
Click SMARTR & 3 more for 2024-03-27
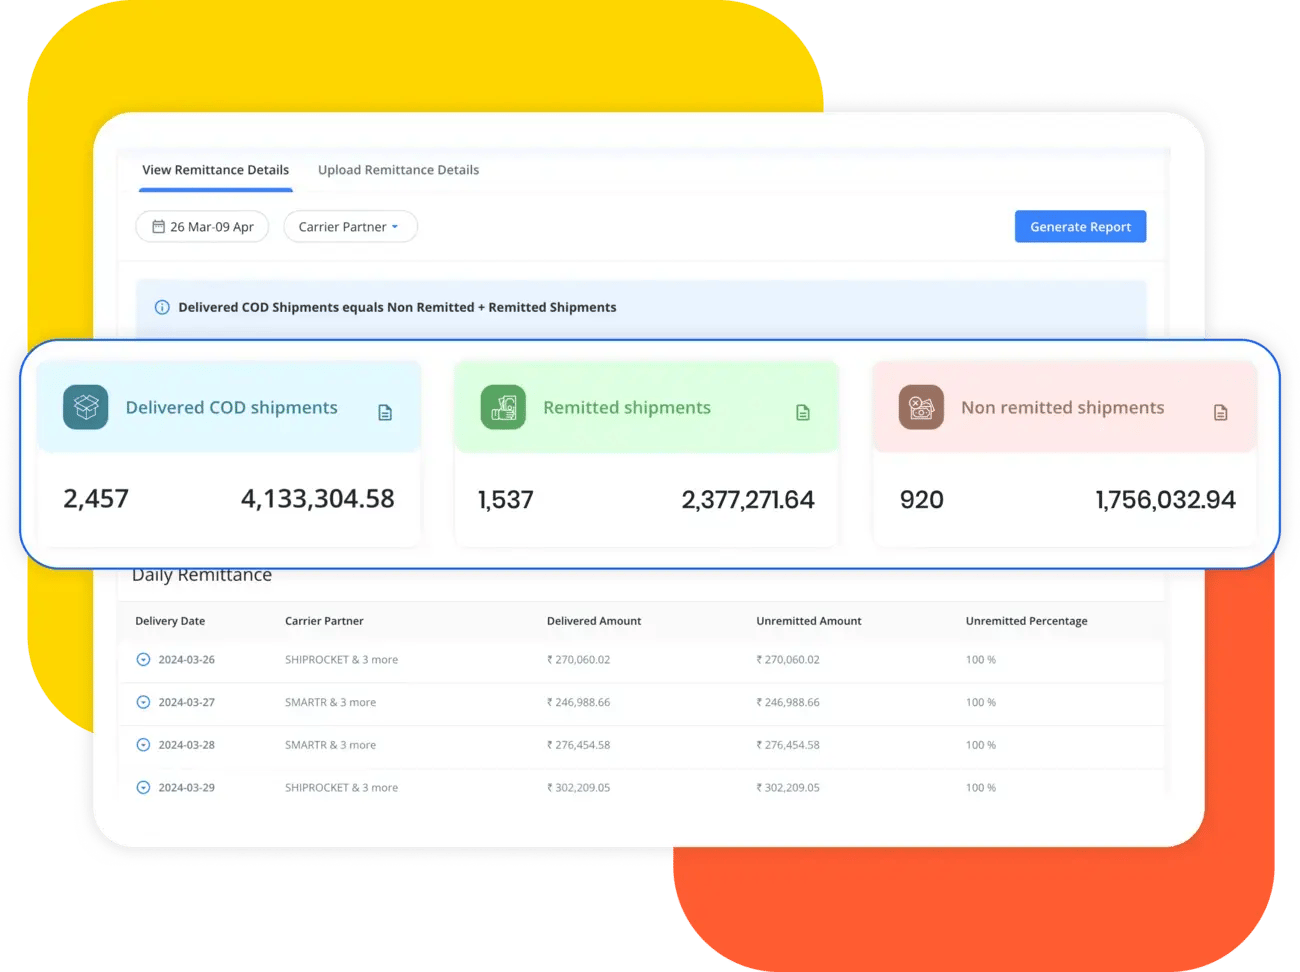(x=330, y=702)
